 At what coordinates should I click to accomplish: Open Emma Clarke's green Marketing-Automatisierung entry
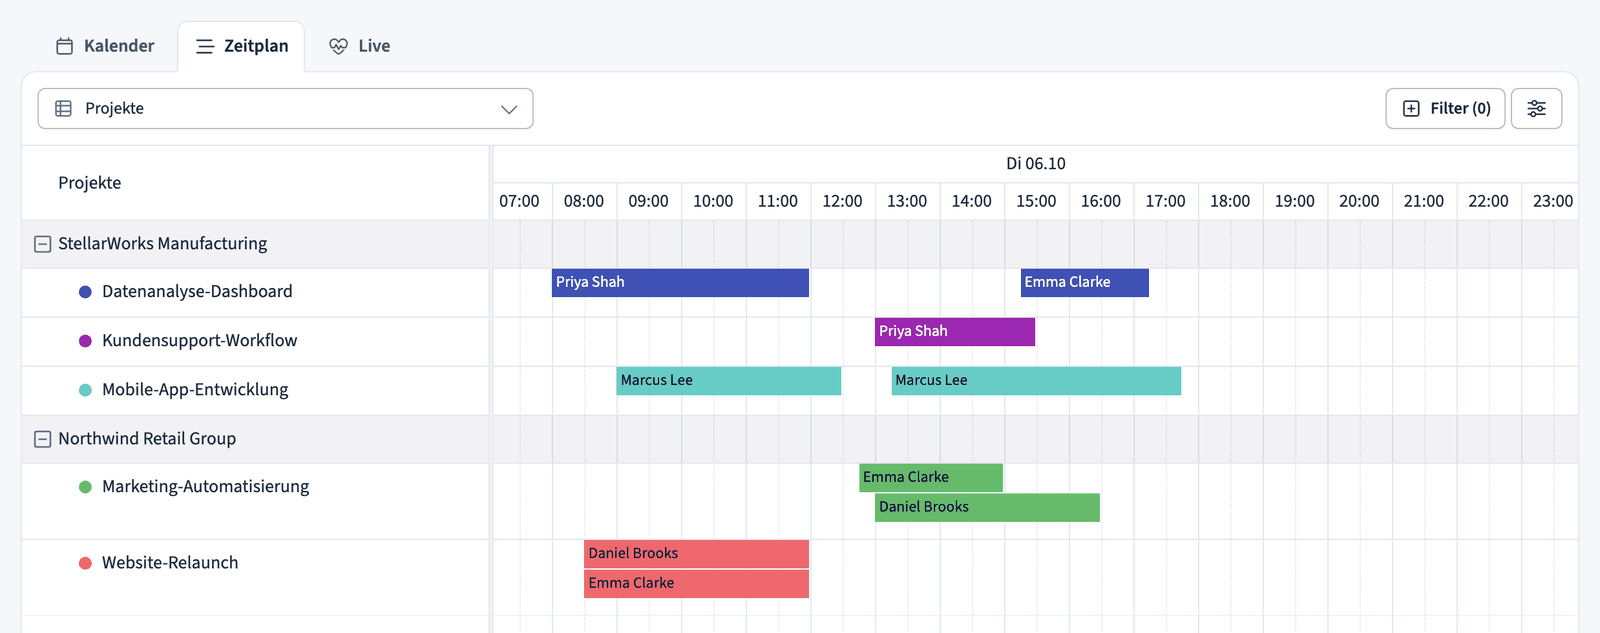(931, 478)
